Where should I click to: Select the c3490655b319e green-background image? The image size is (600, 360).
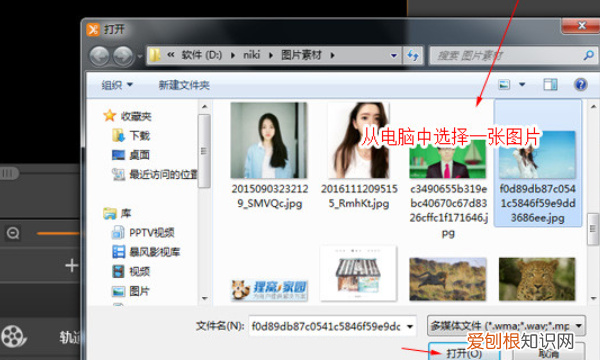448,159
